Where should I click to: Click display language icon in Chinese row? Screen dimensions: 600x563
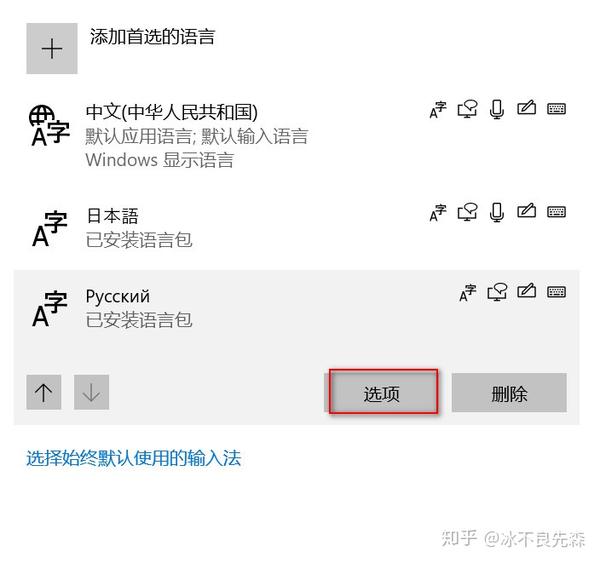click(438, 110)
